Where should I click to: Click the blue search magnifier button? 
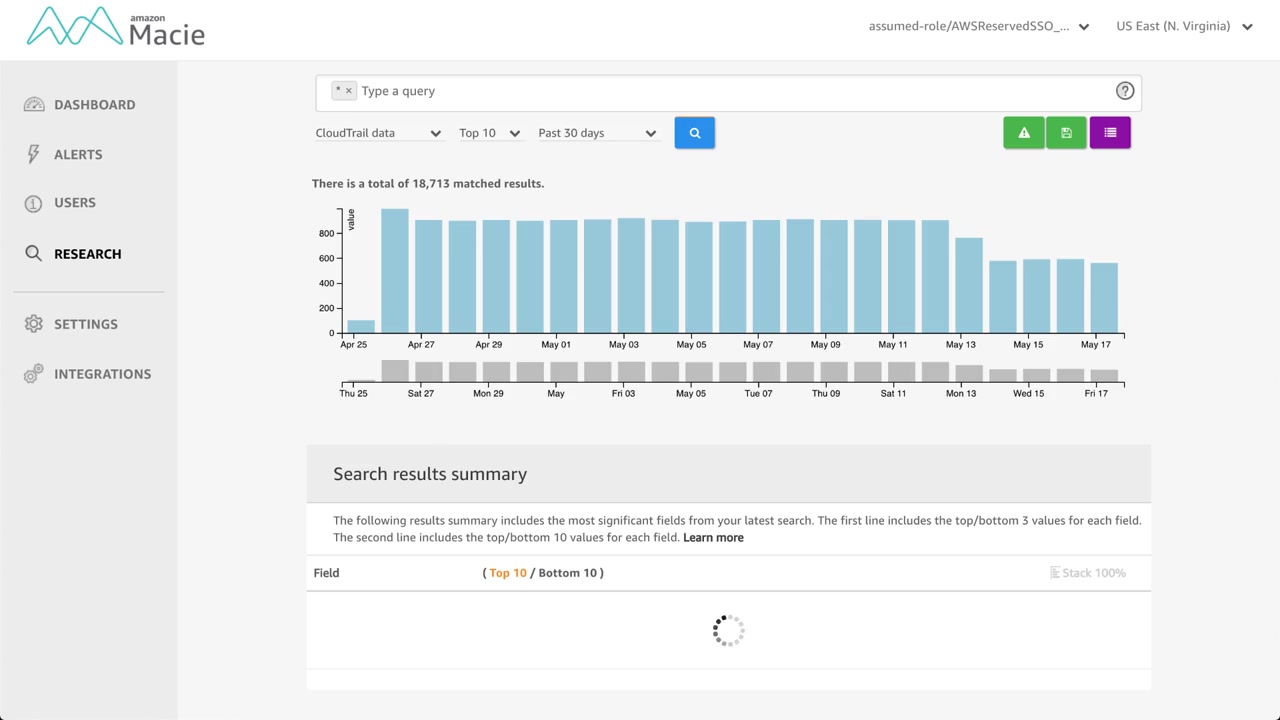coord(694,133)
